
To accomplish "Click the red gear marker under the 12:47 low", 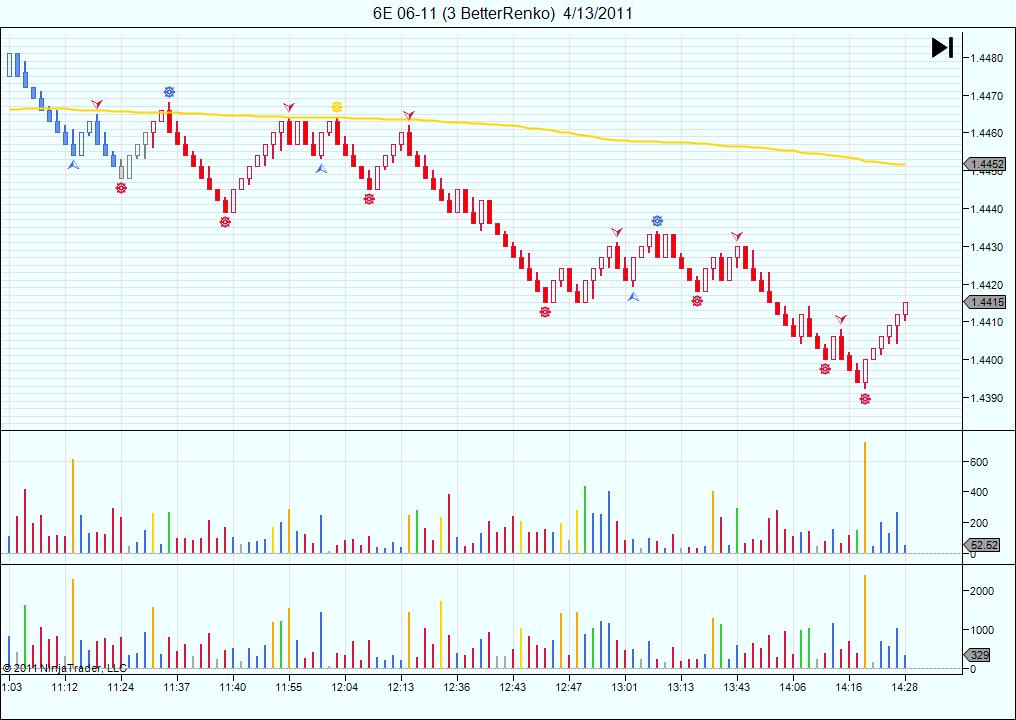I will 545,312.
